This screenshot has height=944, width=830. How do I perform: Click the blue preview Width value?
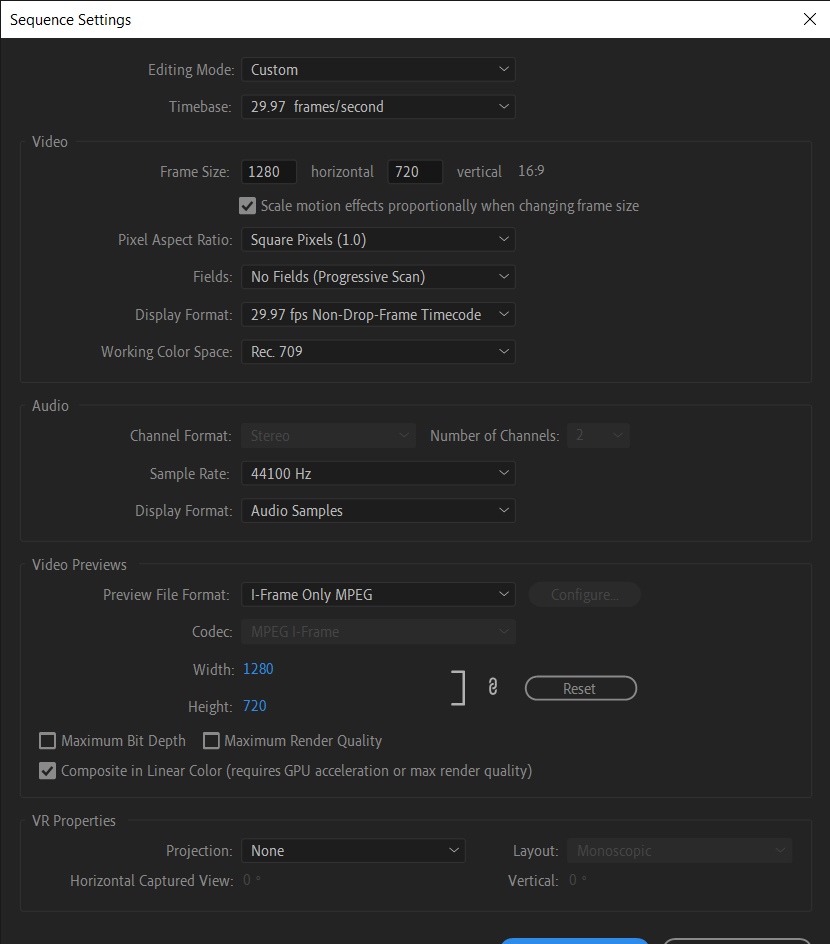pos(258,669)
